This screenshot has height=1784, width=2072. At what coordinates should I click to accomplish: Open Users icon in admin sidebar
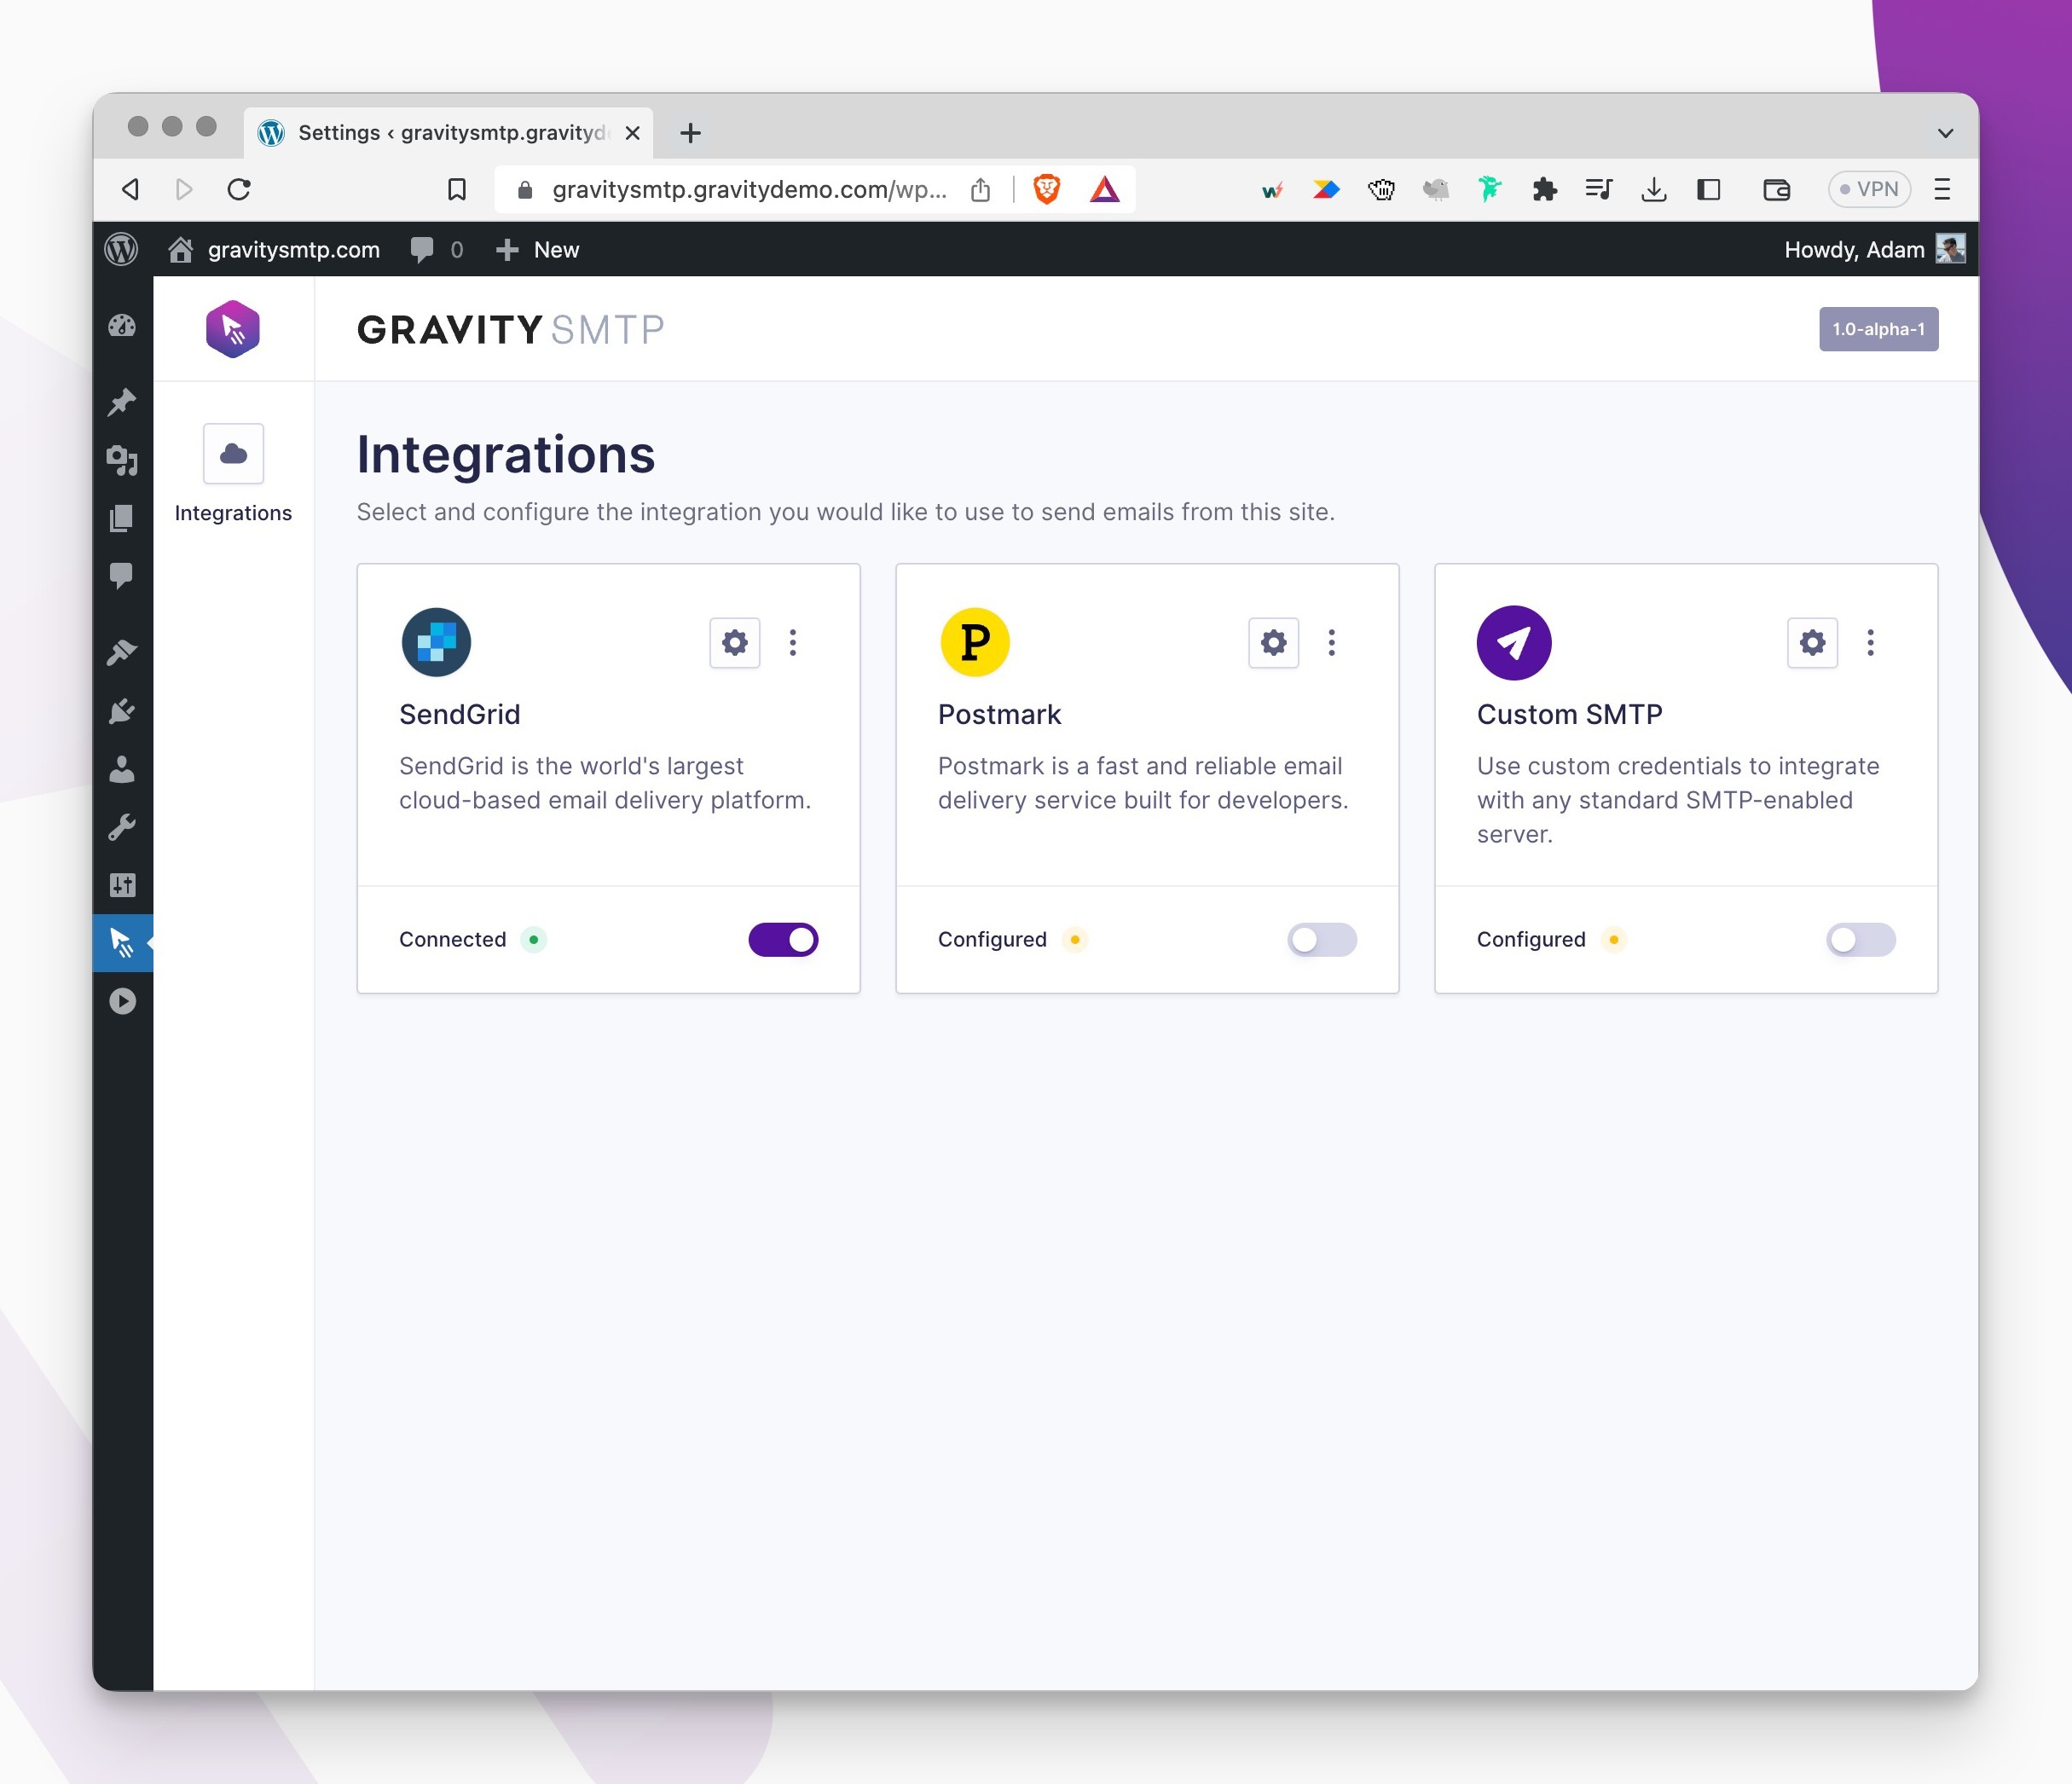[x=122, y=769]
